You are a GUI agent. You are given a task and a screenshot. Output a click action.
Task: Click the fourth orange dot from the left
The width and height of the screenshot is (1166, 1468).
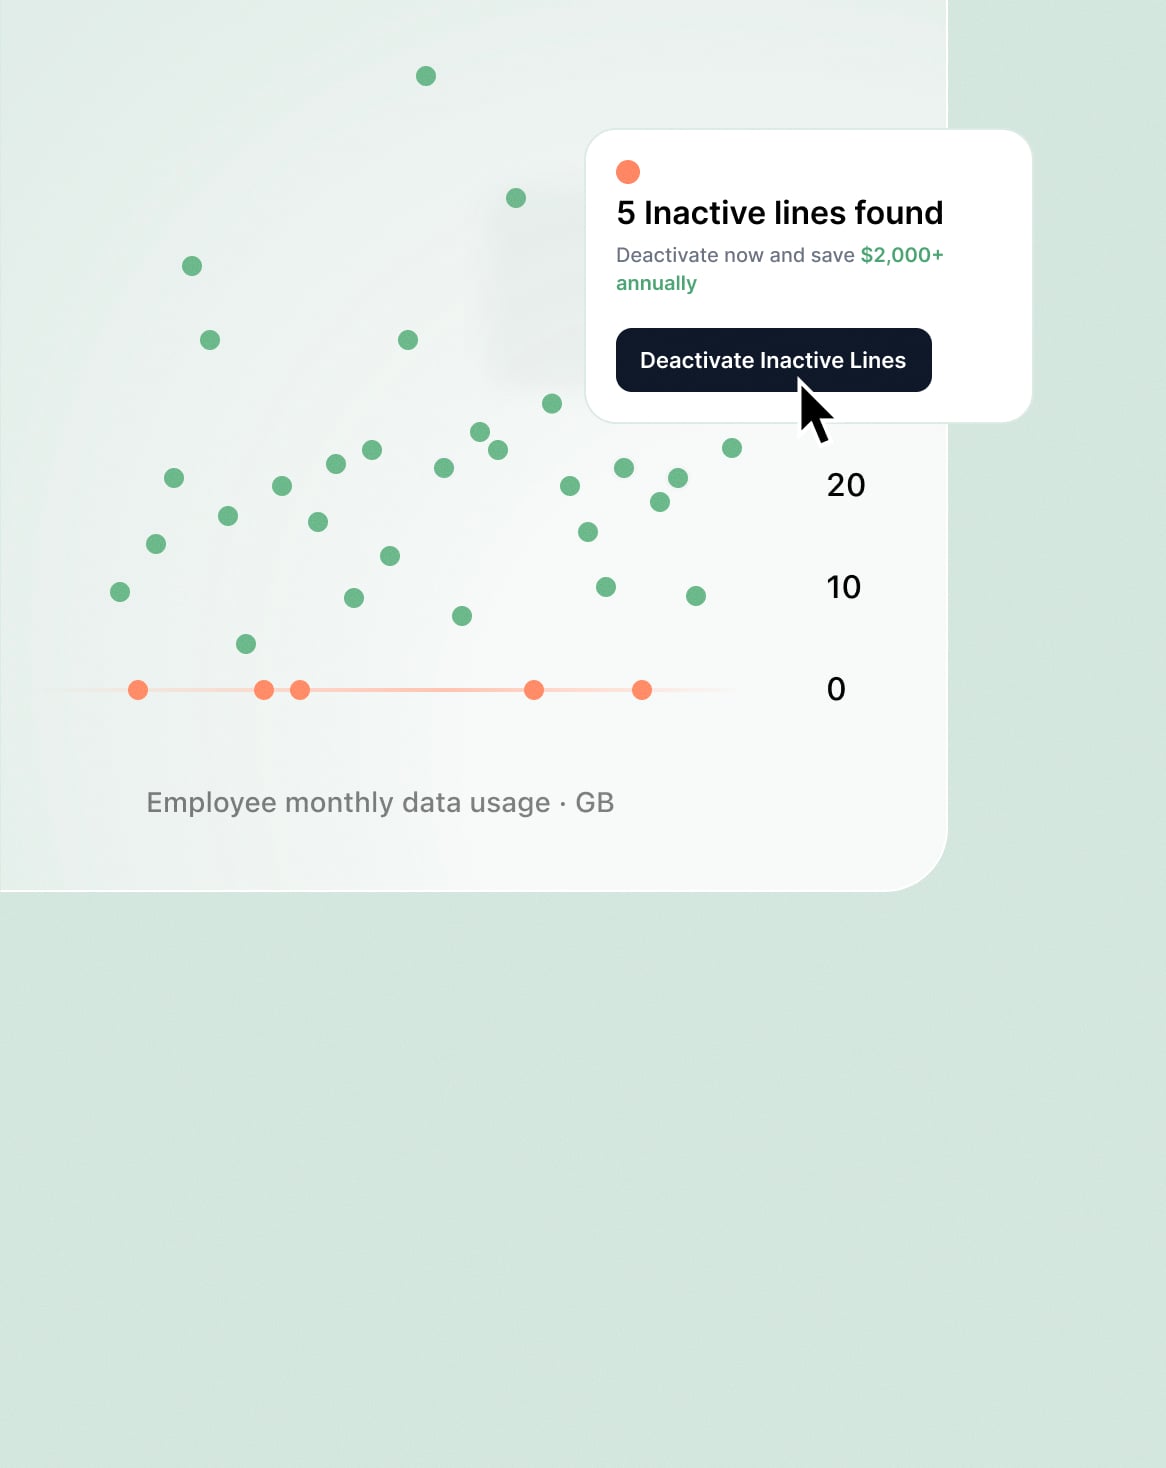coord(534,690)
